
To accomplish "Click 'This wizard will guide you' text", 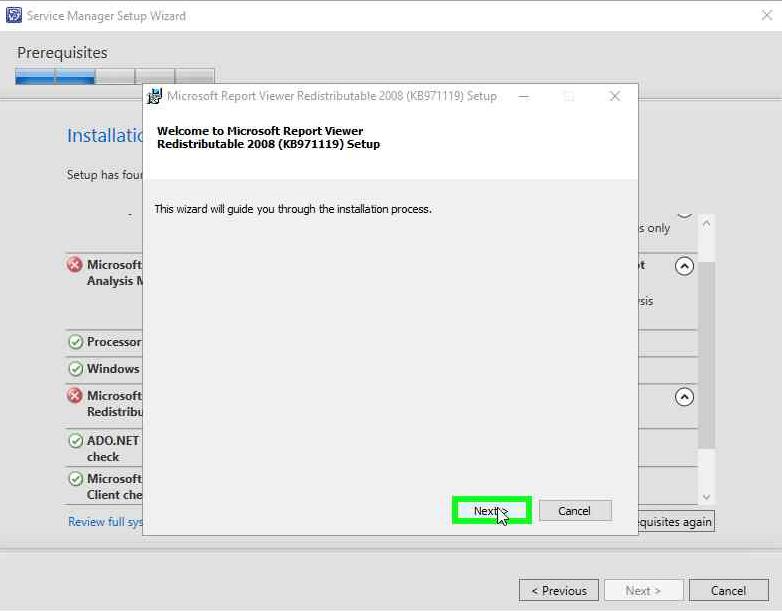I will click(293, 209).
